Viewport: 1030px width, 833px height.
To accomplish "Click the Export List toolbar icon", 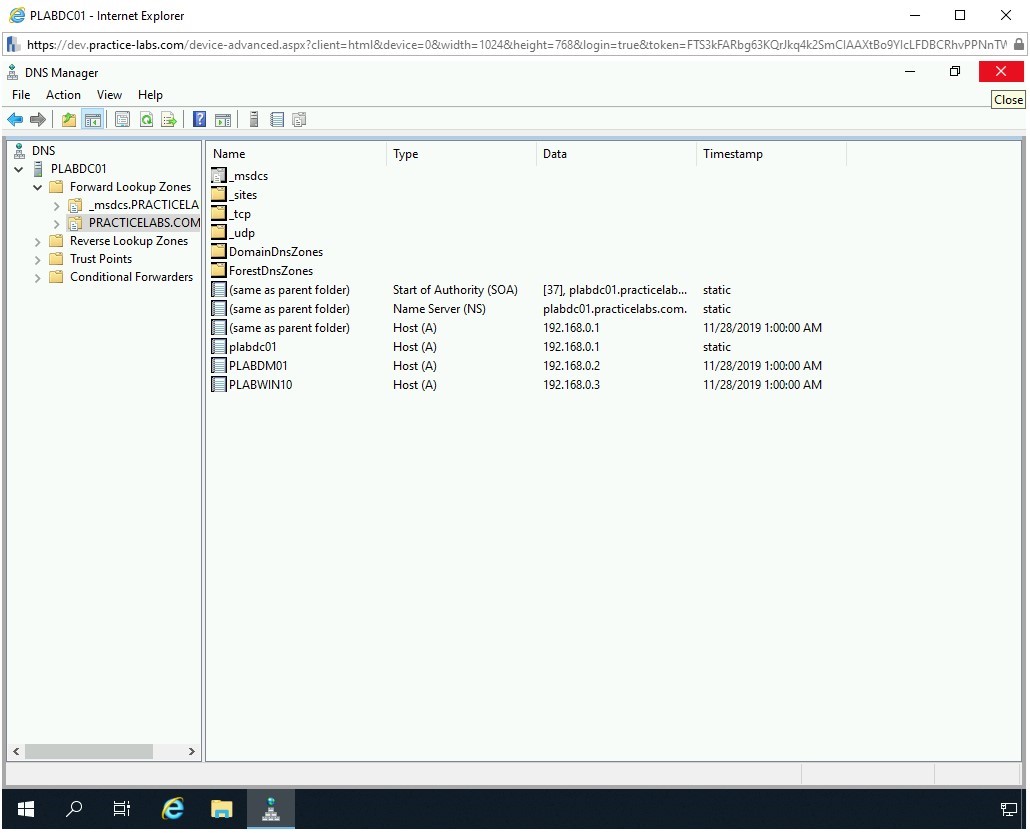I will pos(169,120).
